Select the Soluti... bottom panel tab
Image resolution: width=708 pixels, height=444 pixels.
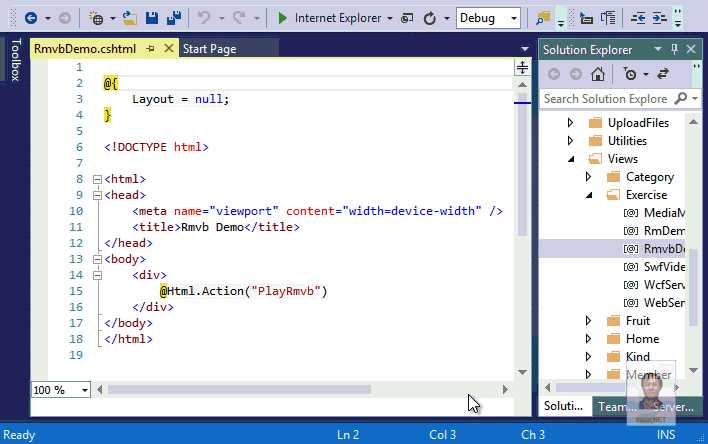click(563, 406)
